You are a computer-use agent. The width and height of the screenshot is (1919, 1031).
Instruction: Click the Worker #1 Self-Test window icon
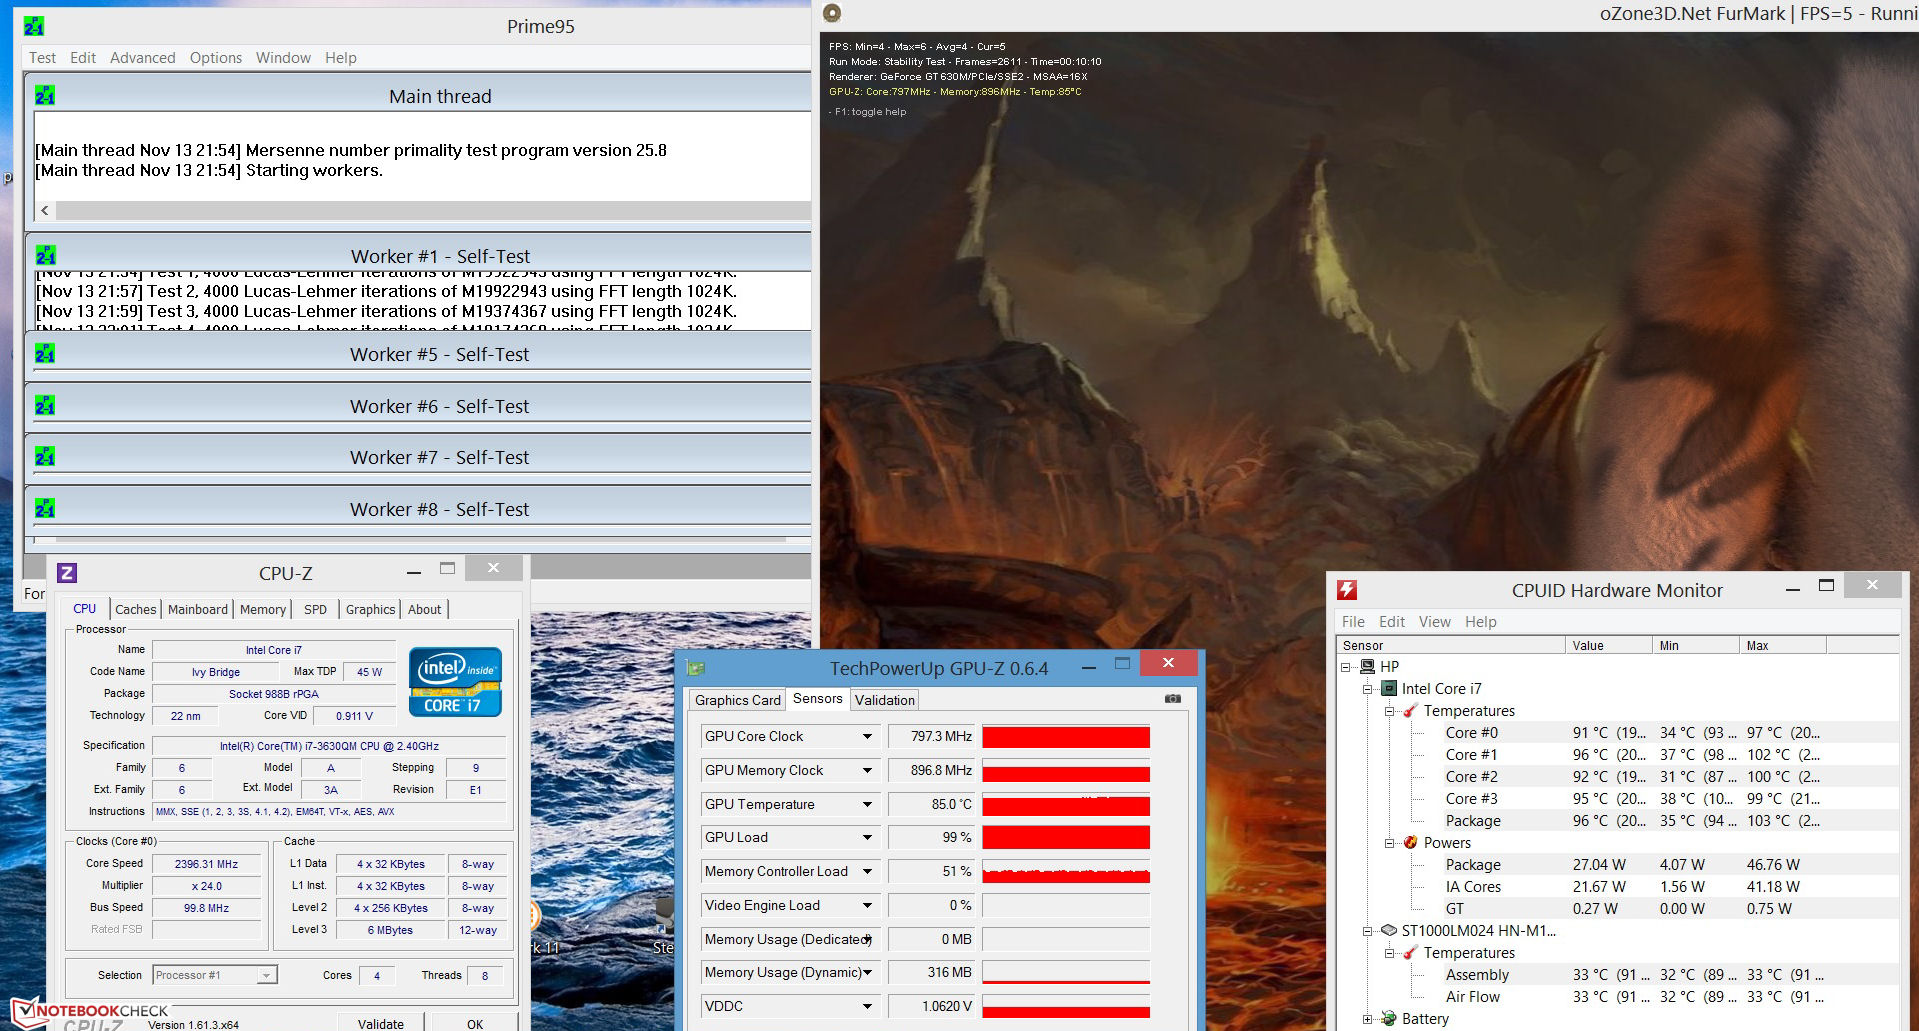pos(46,256)
